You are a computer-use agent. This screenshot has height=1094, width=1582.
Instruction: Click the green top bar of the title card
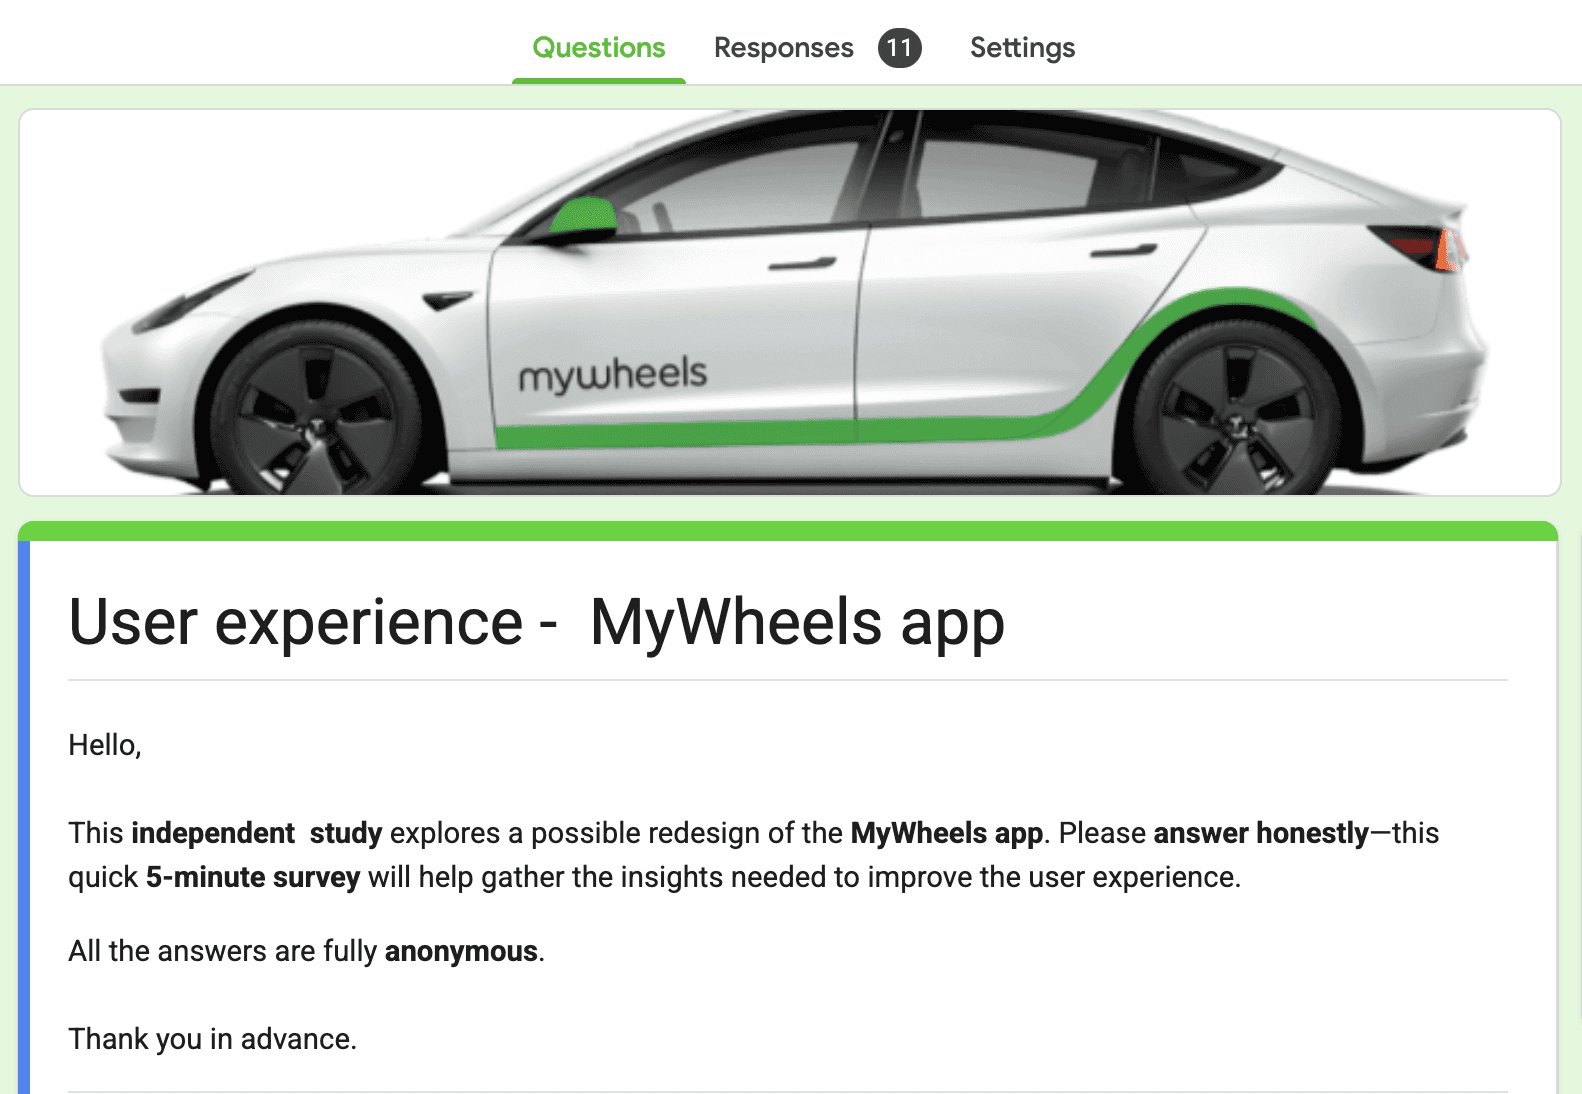[x=788, y=531]
